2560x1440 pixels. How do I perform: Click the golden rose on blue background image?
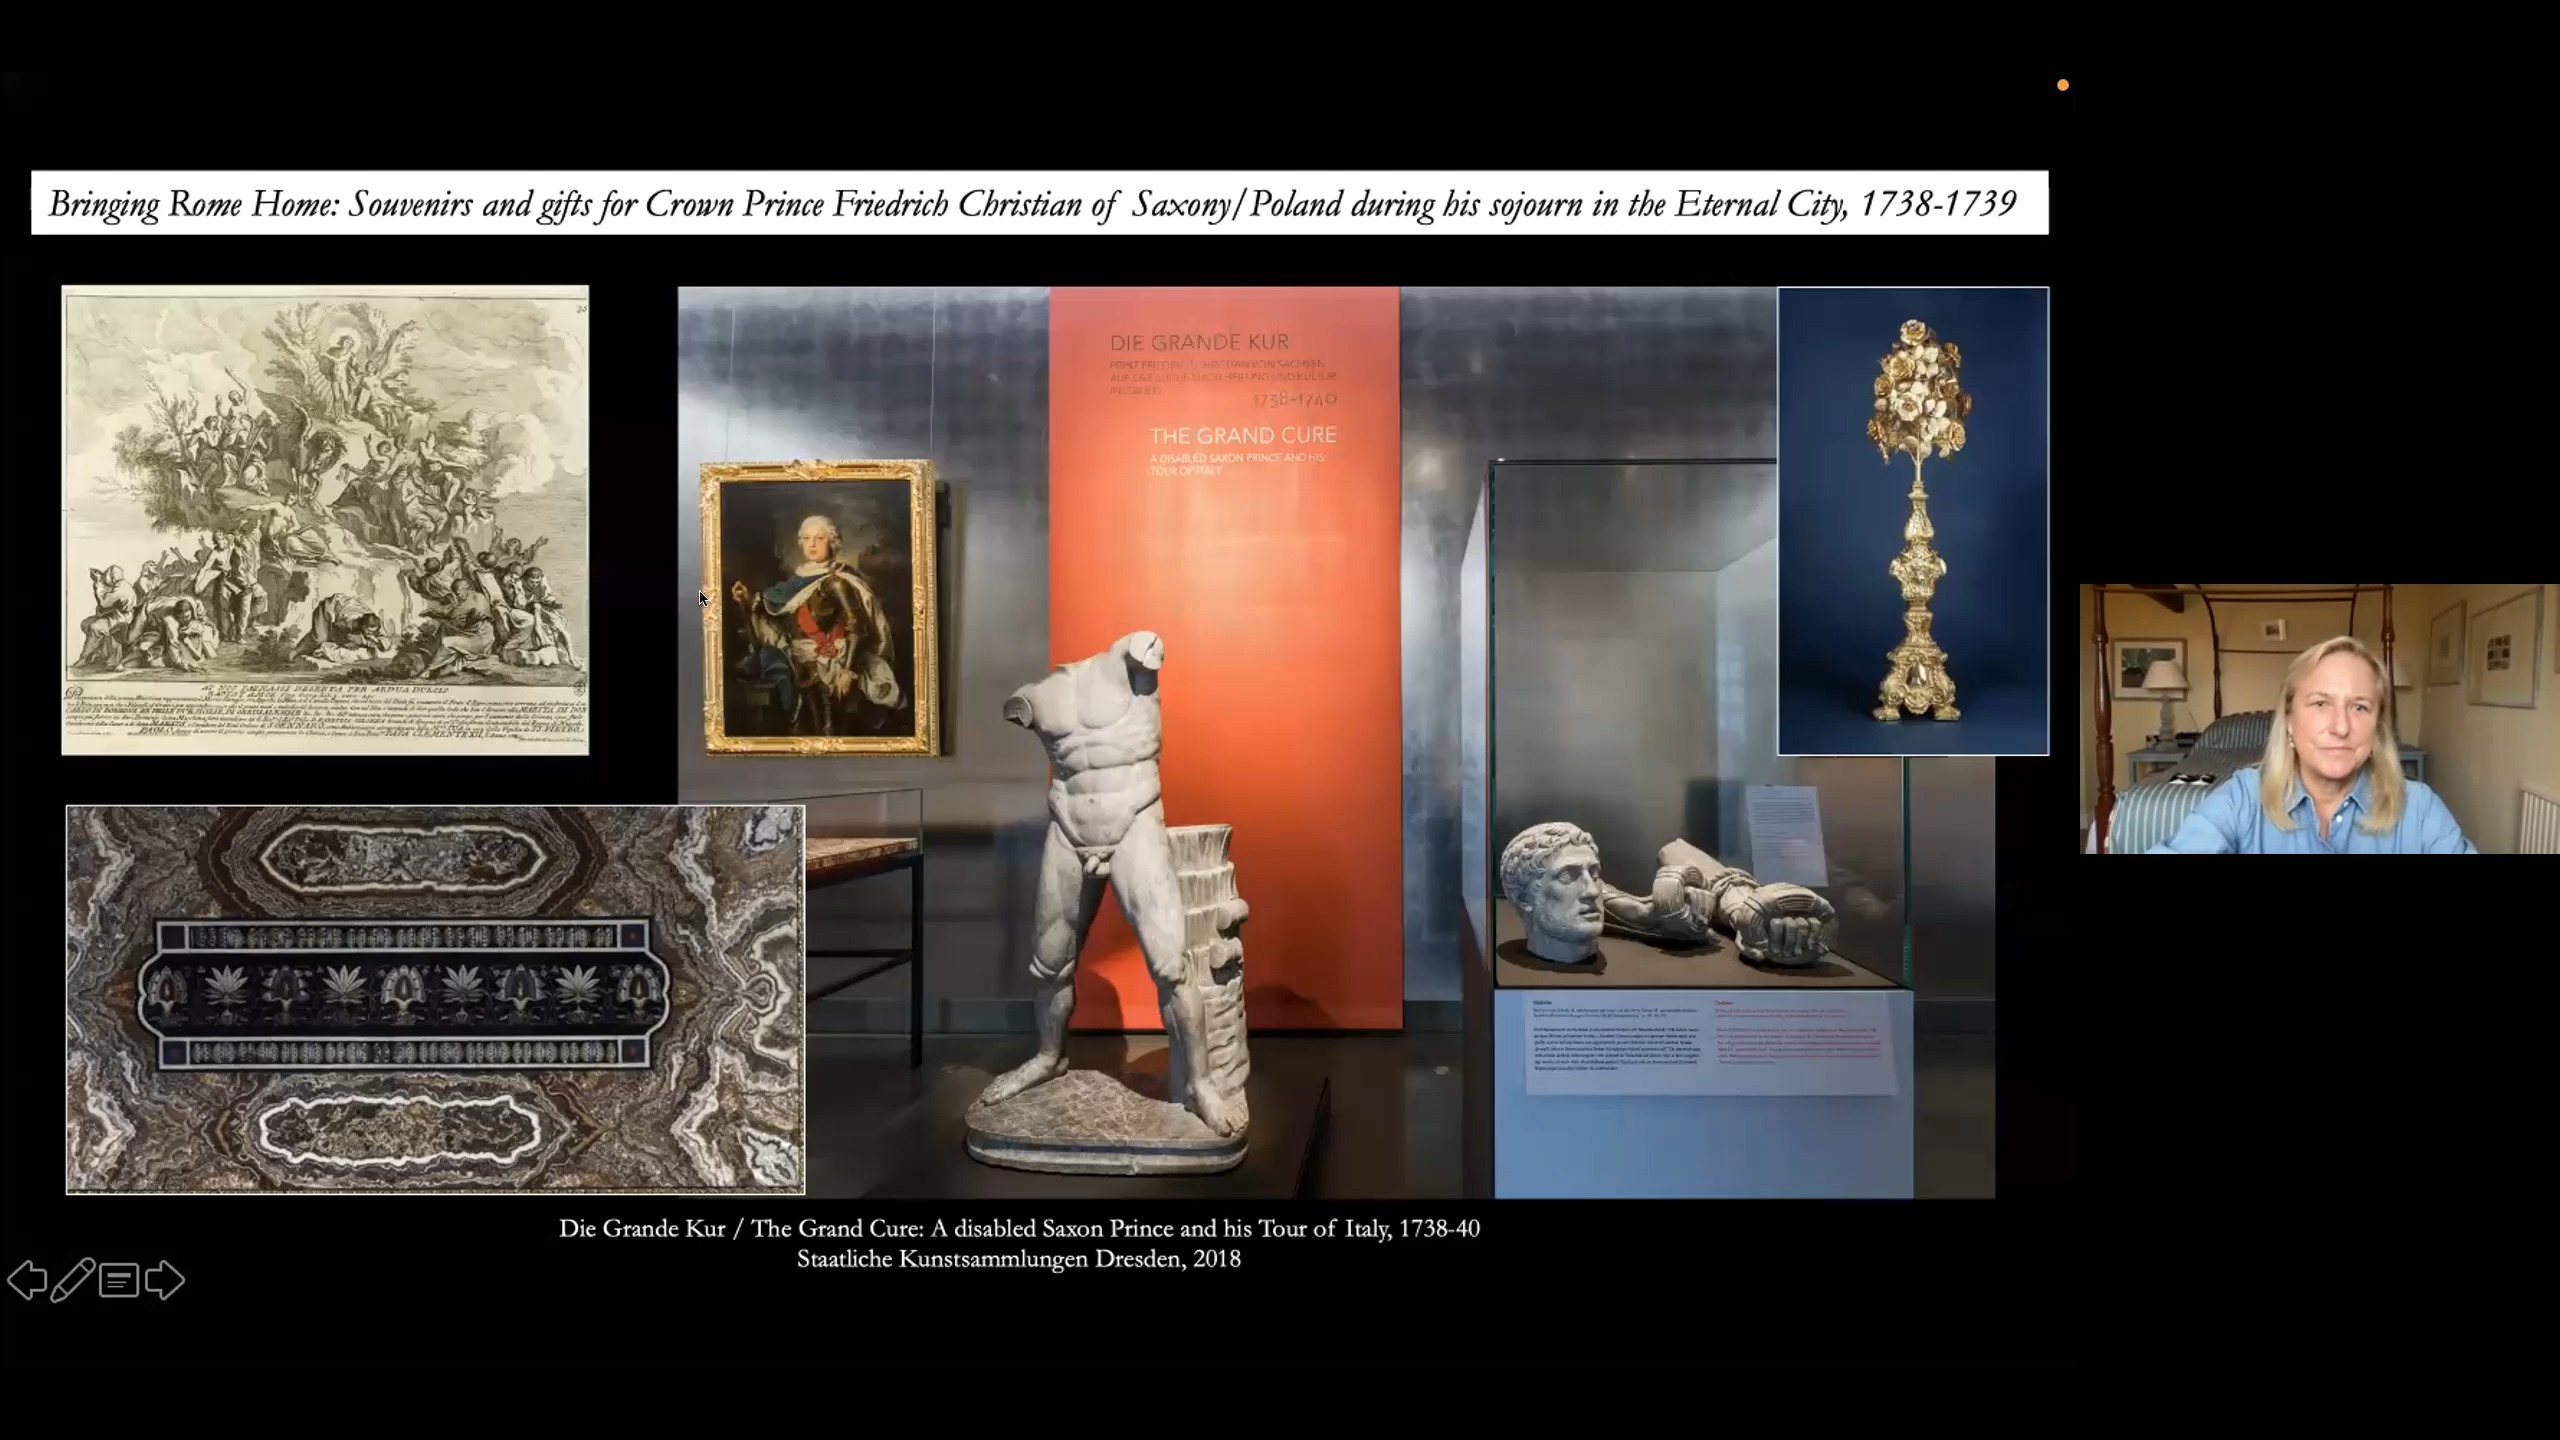coord(1913,521)
